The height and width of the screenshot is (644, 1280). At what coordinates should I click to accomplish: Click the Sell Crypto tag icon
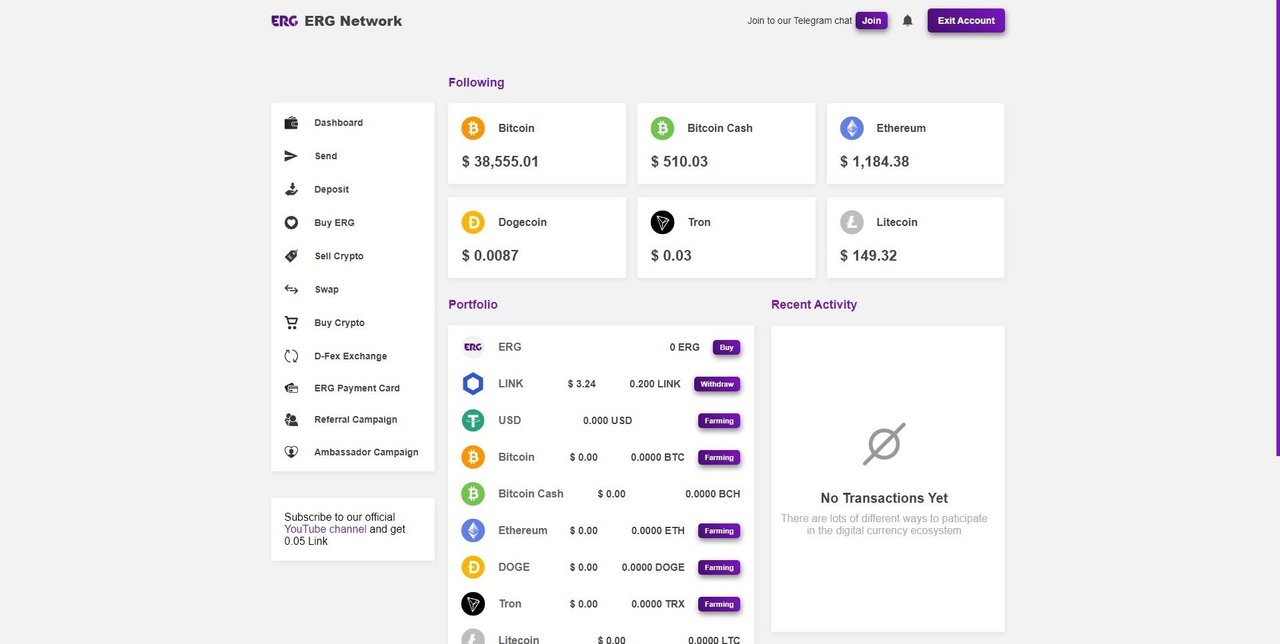(291, 256)
